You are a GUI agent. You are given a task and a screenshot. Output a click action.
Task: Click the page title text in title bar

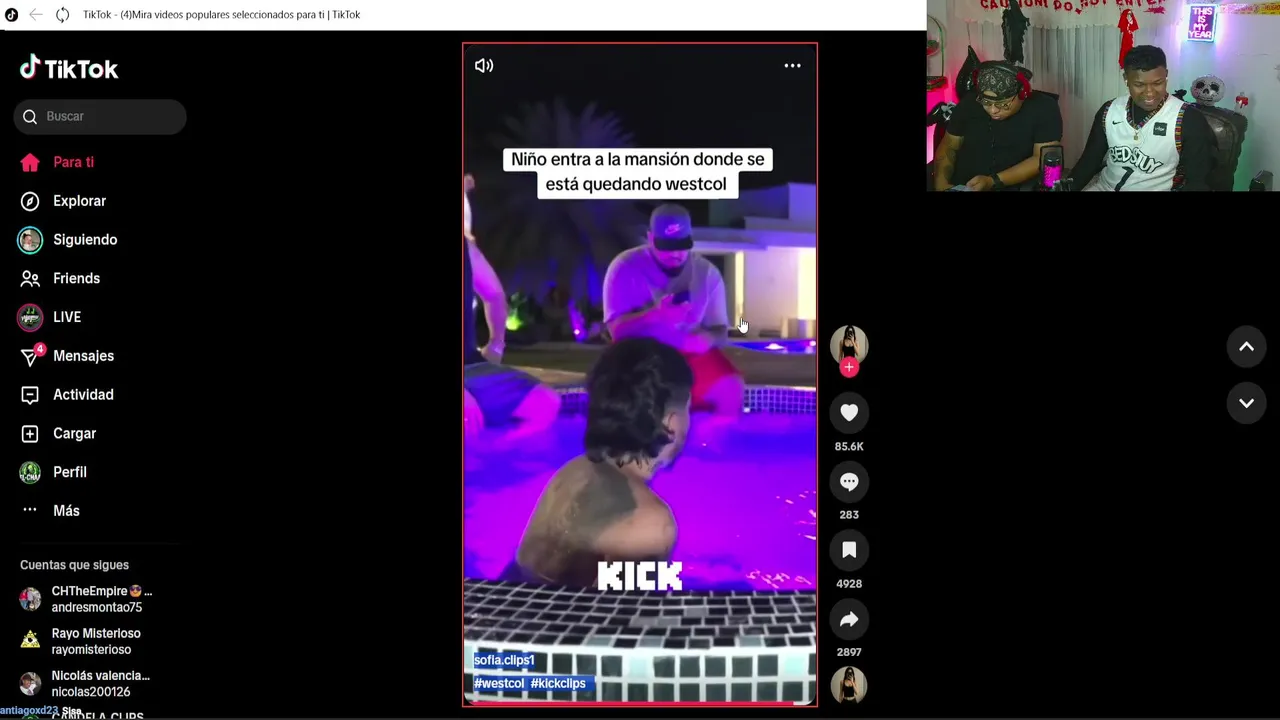pos(222,15)
